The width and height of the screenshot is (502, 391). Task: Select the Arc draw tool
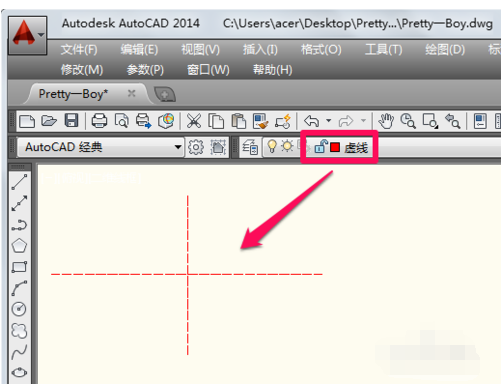[x=19, y=288]
